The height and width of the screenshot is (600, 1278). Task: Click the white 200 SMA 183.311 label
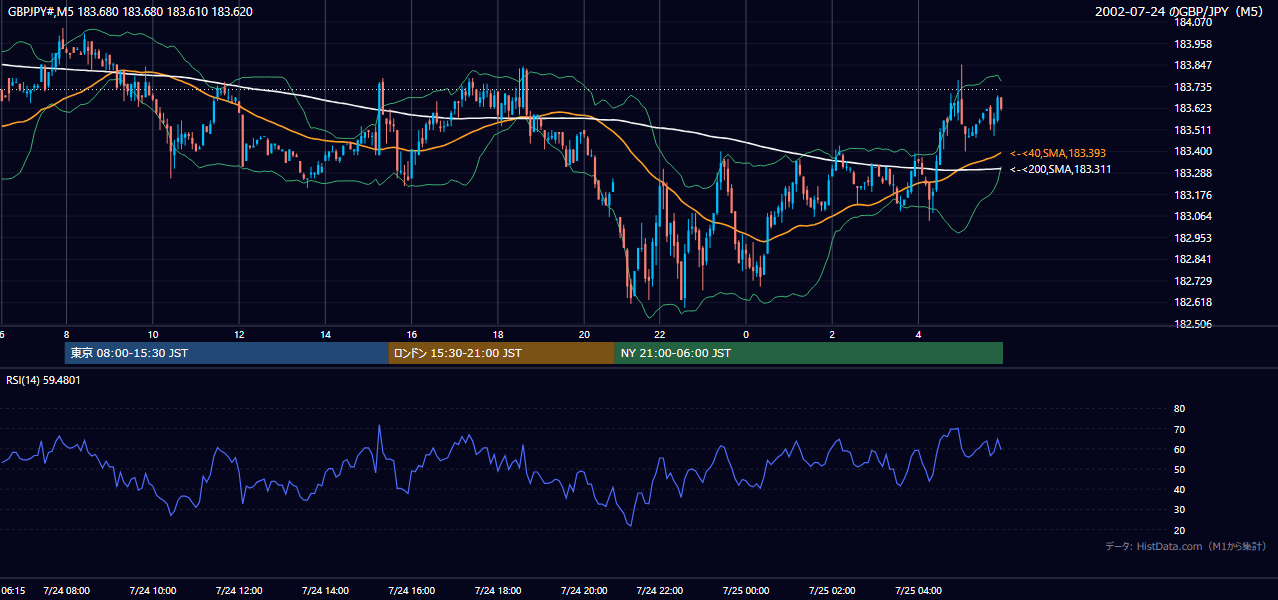[1060, 169]
